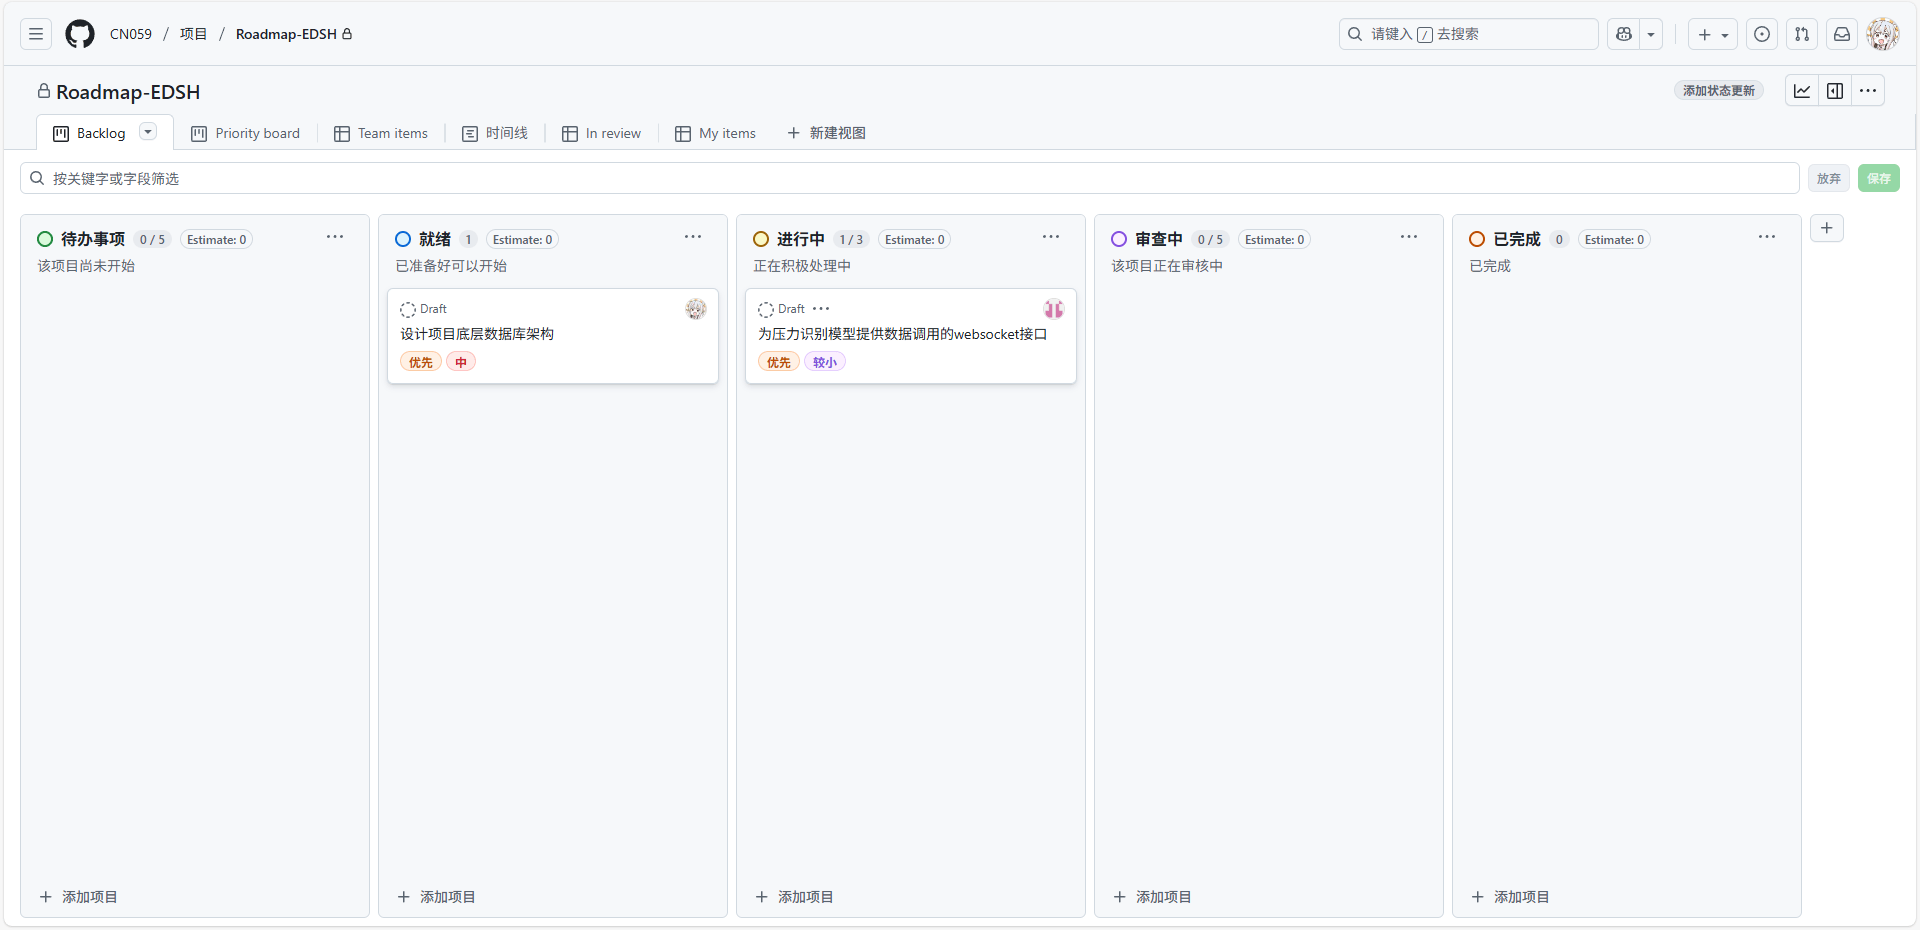Open the Copilot chat icon

pos(1624,34)
